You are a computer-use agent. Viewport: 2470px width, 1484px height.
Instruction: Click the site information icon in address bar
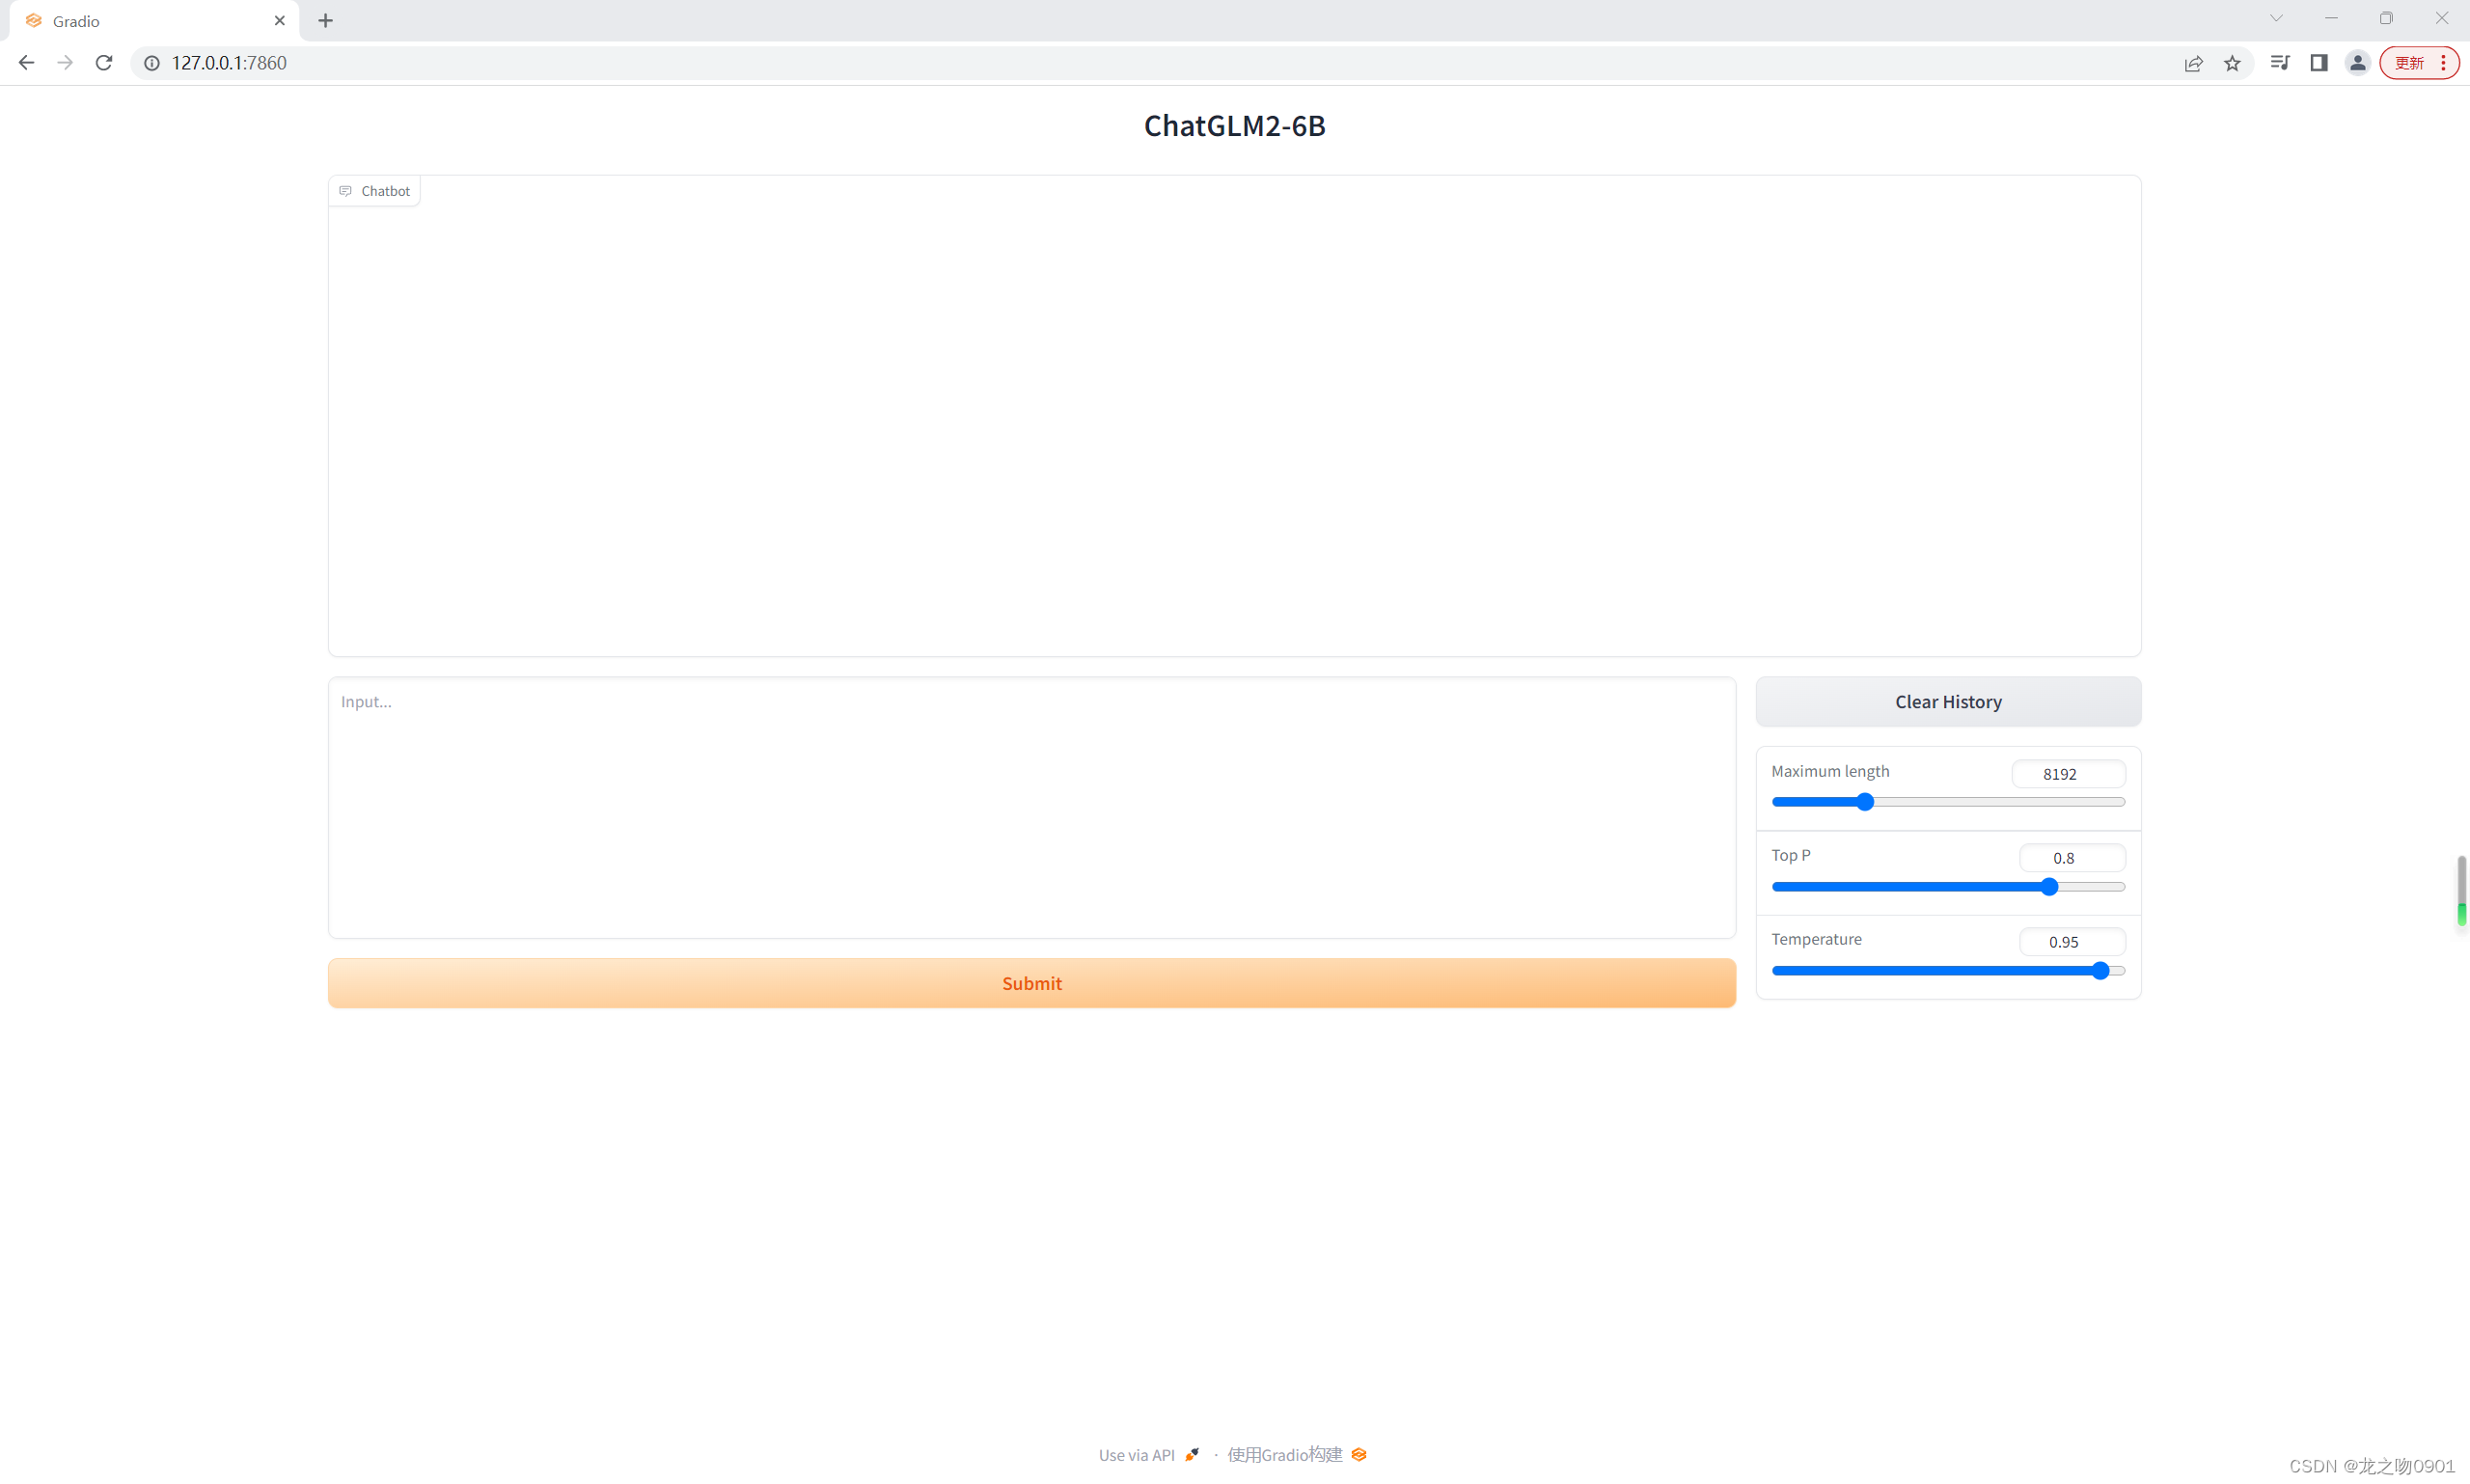tap(152, 63)
